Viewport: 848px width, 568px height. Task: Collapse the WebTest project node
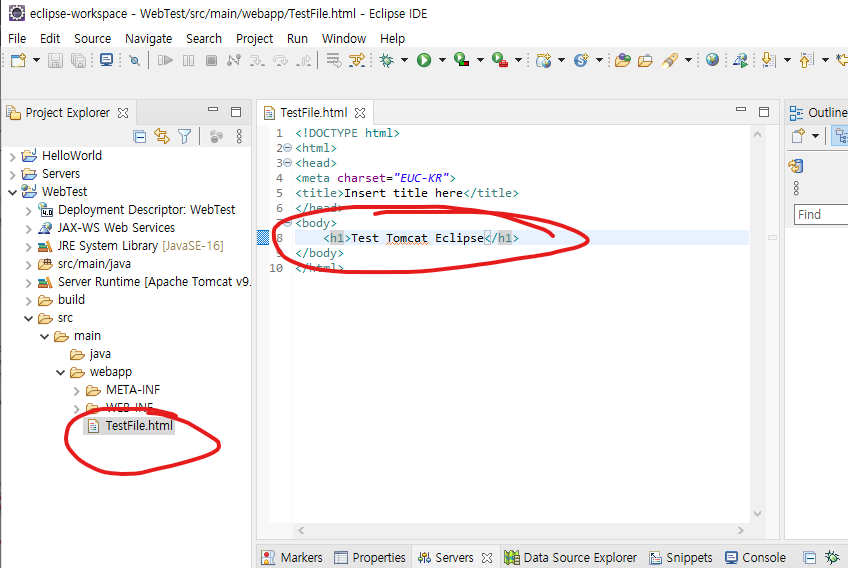[x=12, y=193]
